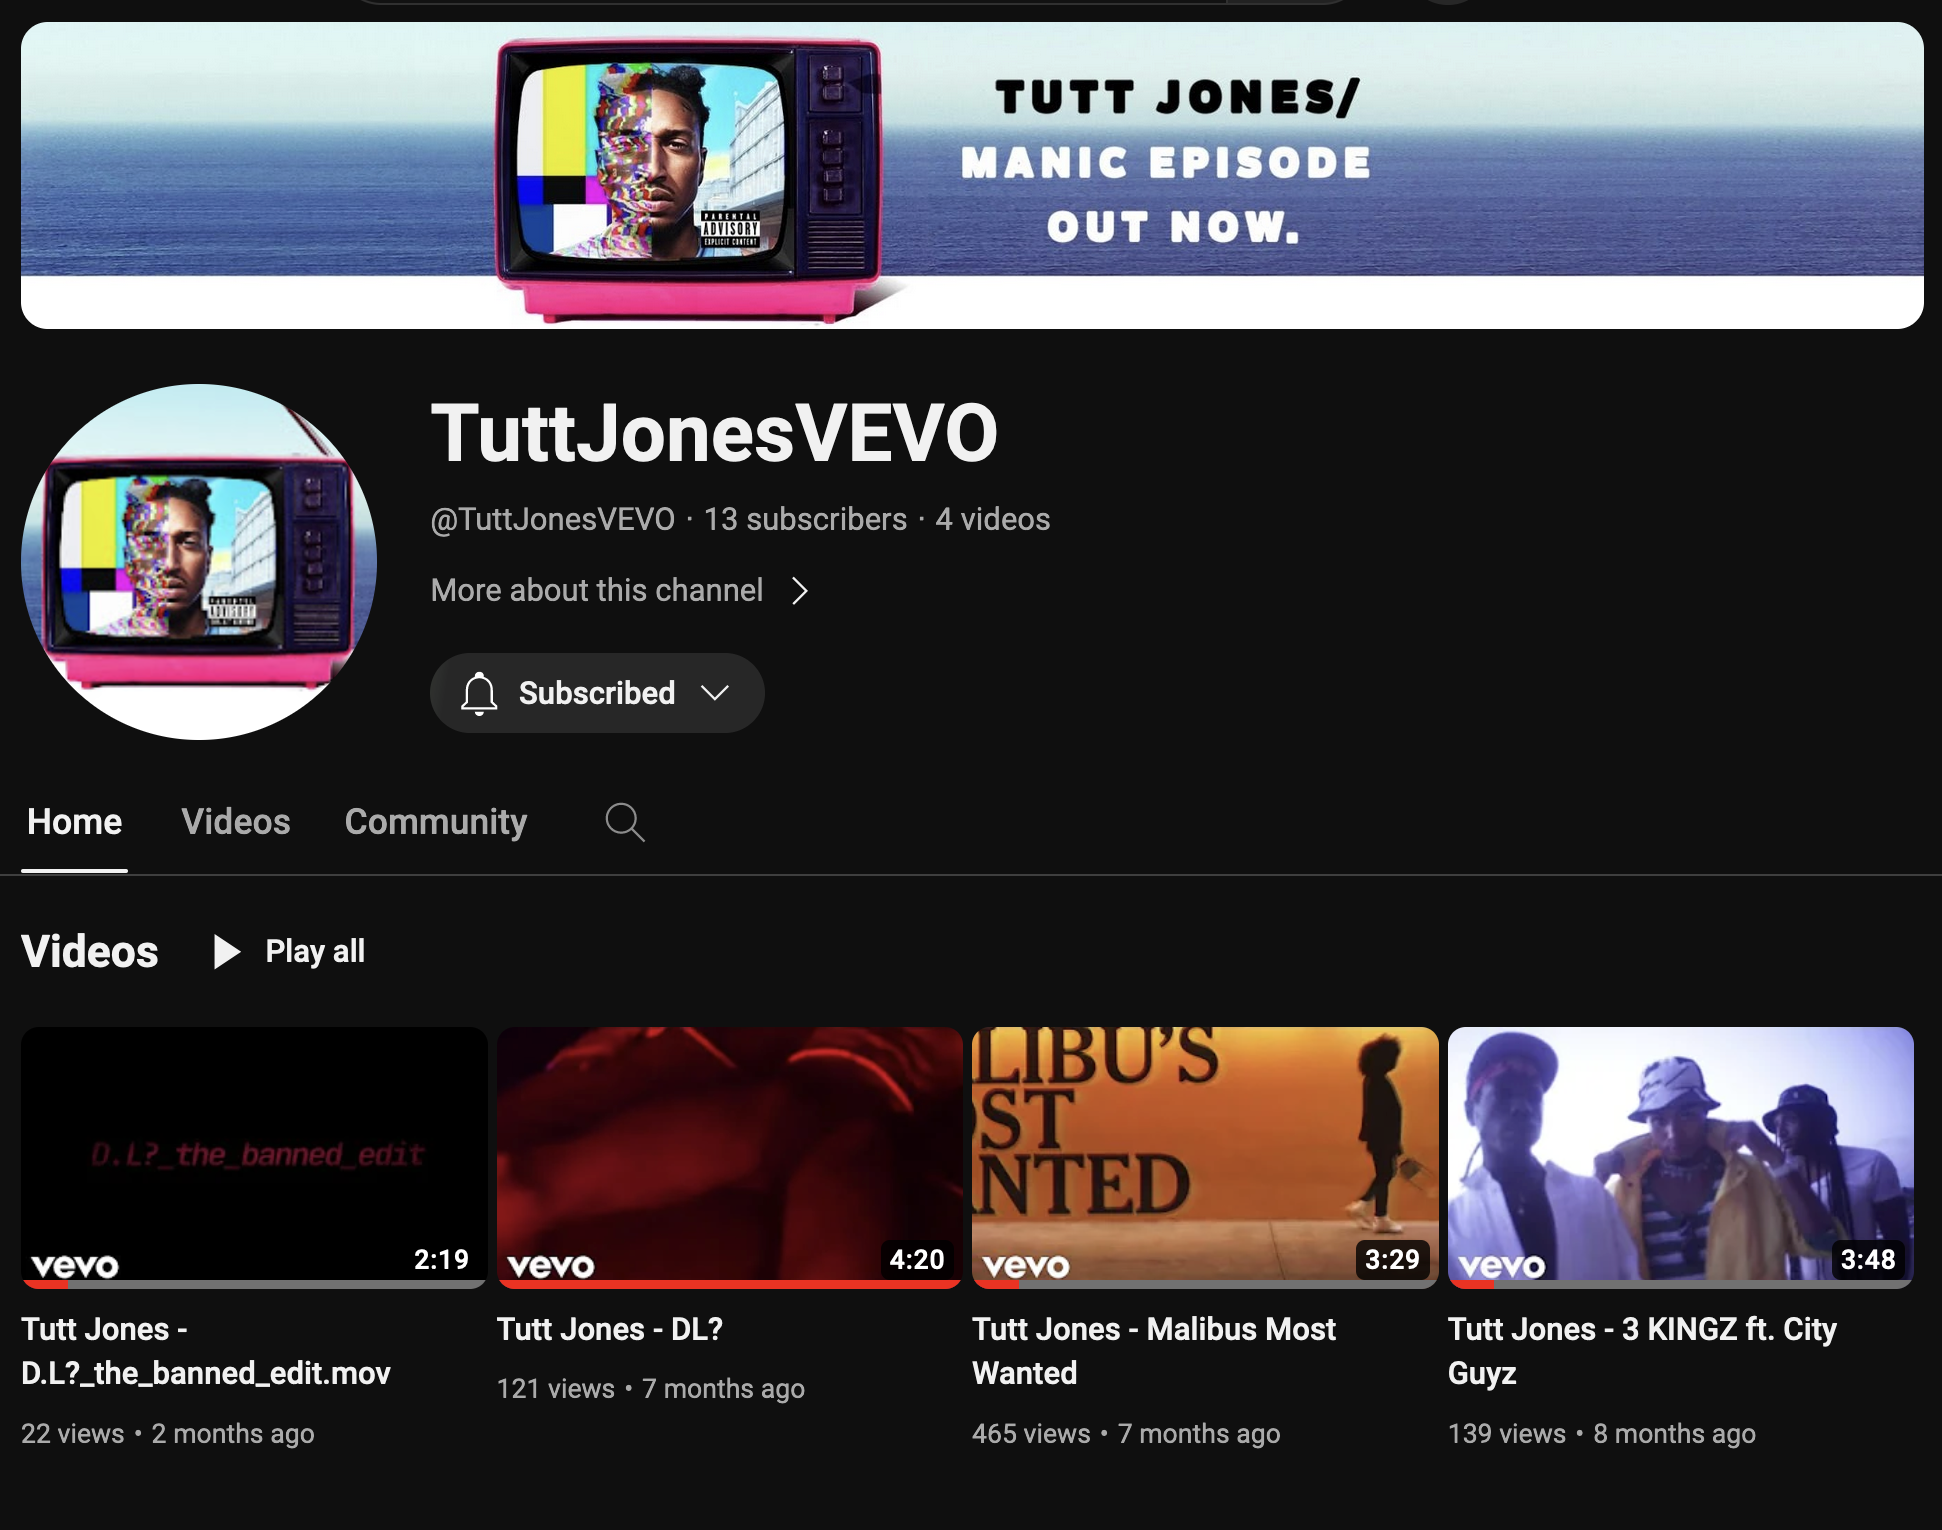Click the 3:48 duration badge
This screenshot has height=1530, width=1942.
pyautogui.click(x=1867, y=1259)
